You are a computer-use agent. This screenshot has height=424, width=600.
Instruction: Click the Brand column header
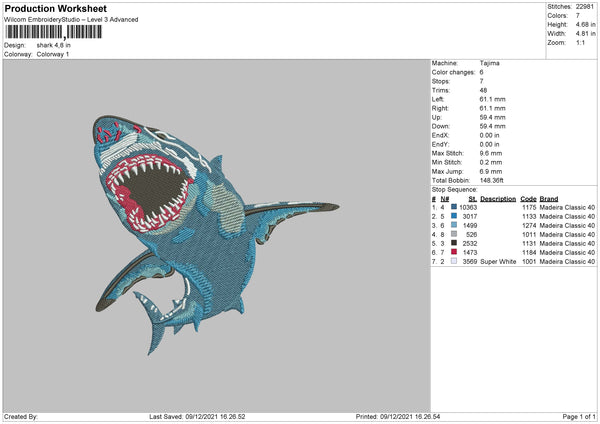[549, 198]
